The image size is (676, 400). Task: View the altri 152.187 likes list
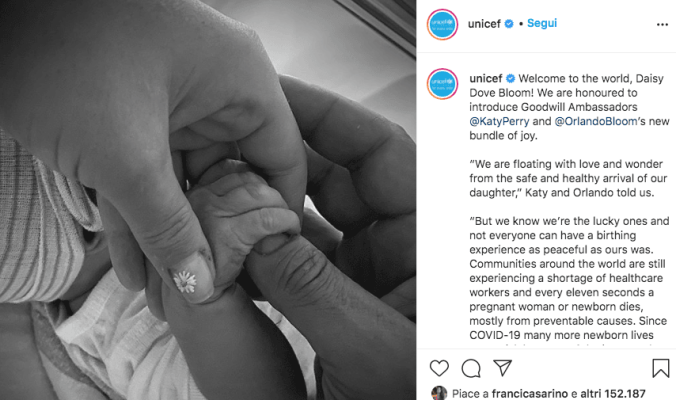(613, 394)
